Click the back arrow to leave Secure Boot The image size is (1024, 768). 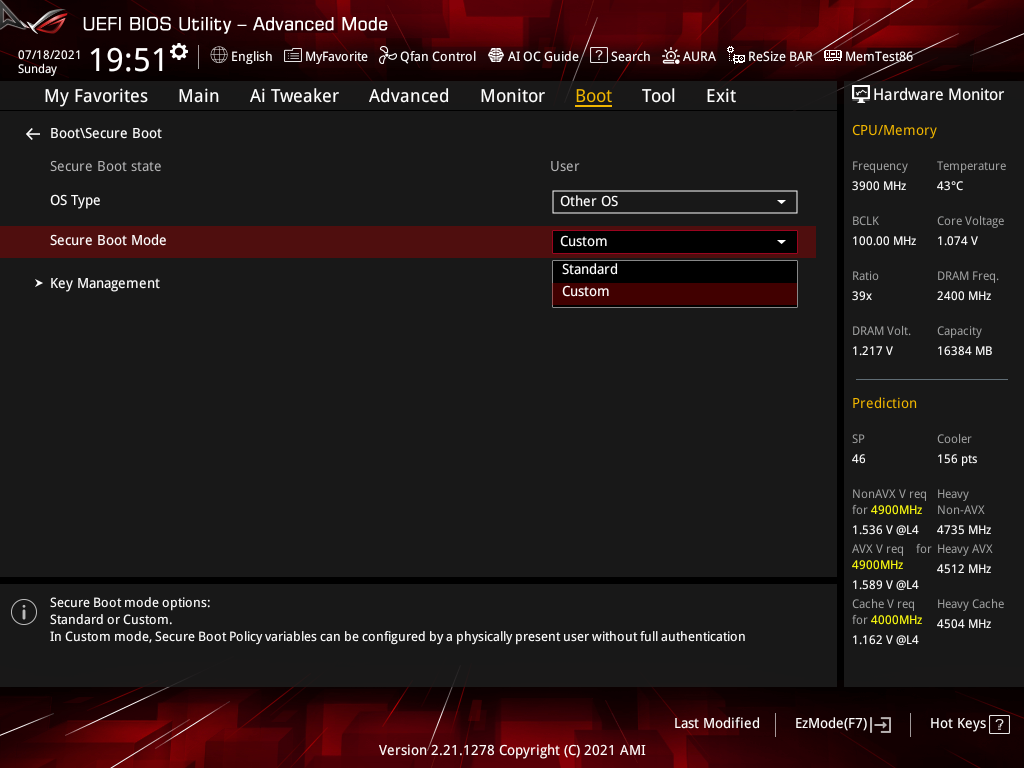coord(32,133)
